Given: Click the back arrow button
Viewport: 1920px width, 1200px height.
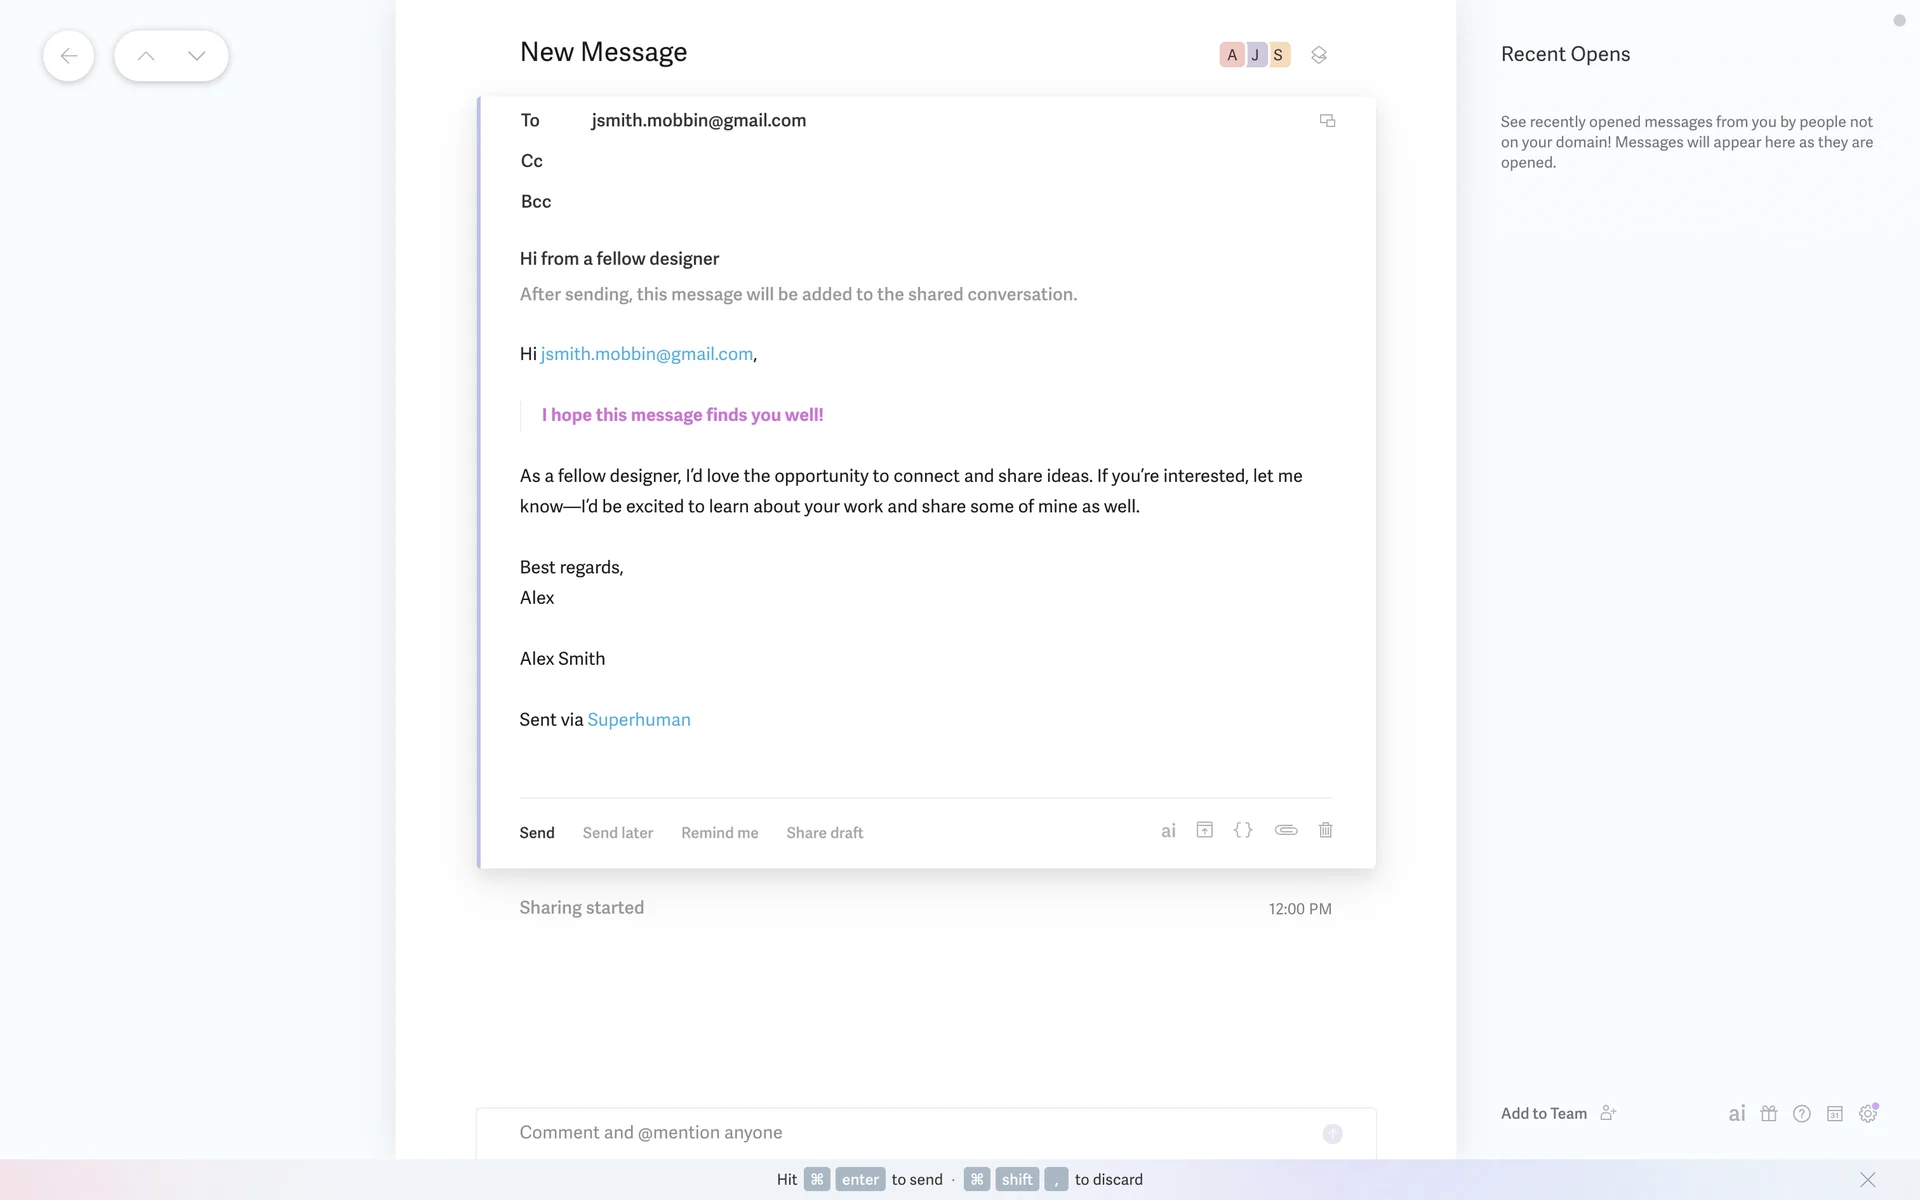Looking at the screenshot, I should 68,56.
